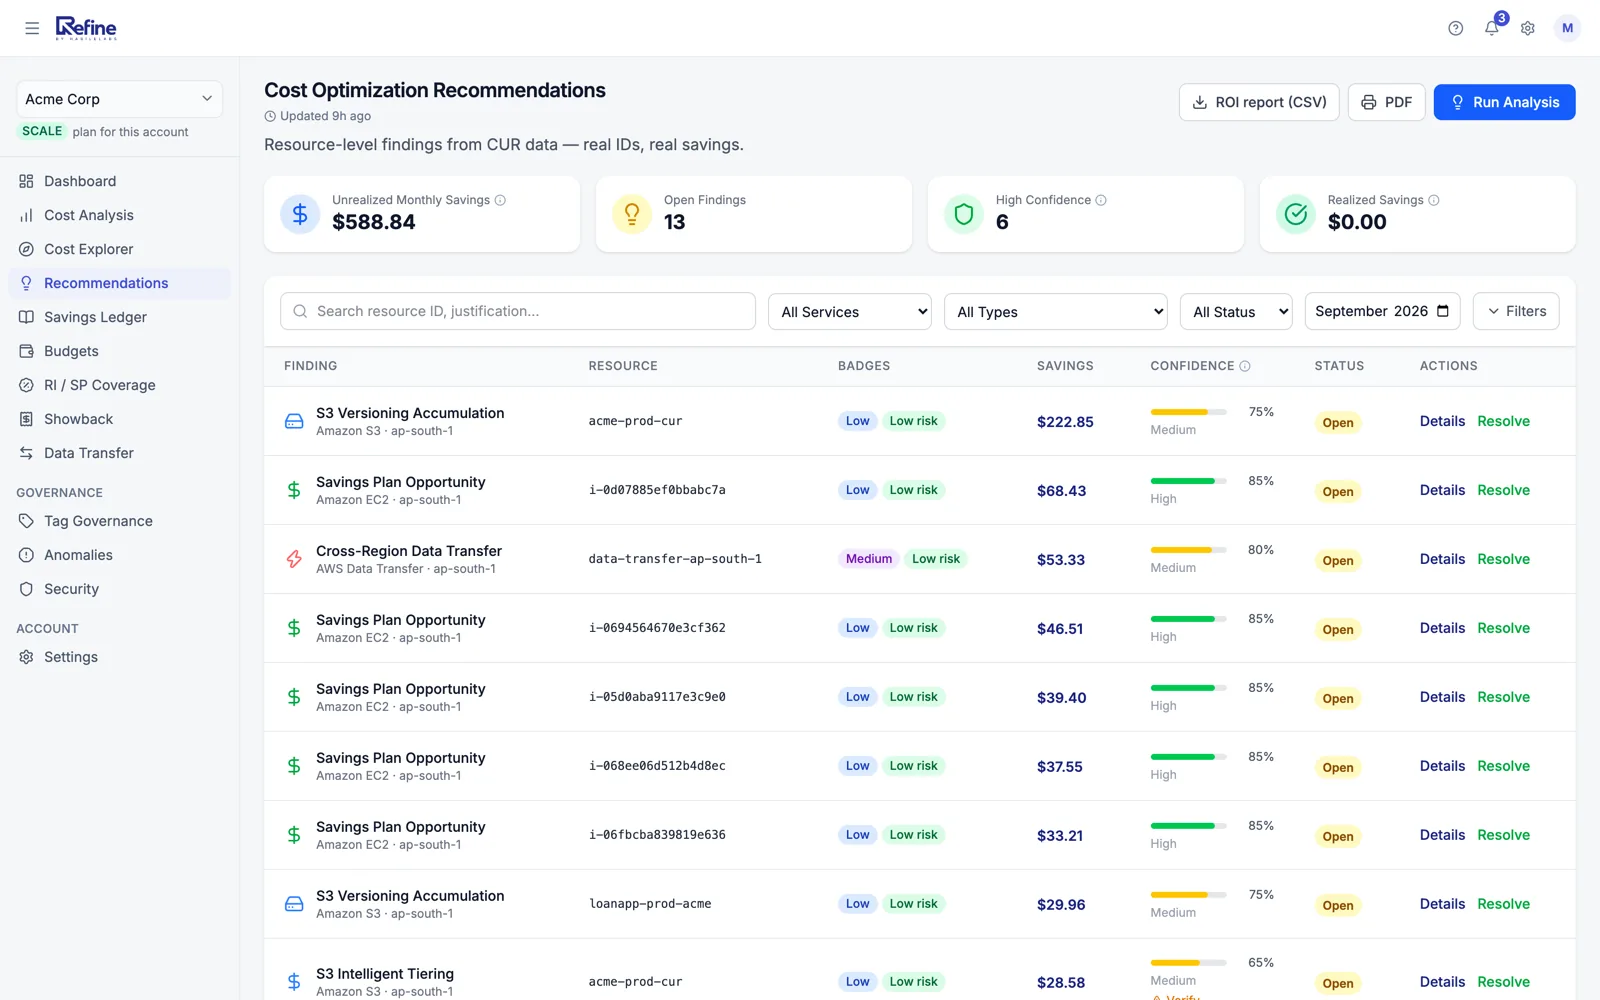The width and height of the screenshot is (1600, 1000).
Task: Click the Refine logo
Action: coord(86,28)
